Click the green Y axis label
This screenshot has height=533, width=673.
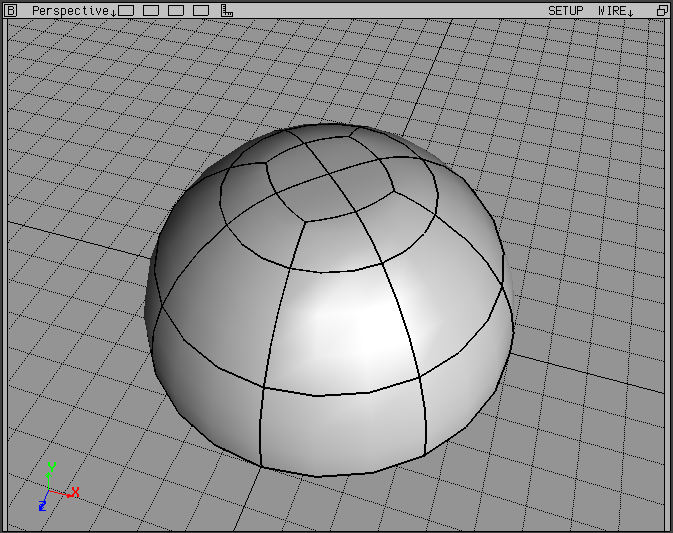(x=50, y=466)
